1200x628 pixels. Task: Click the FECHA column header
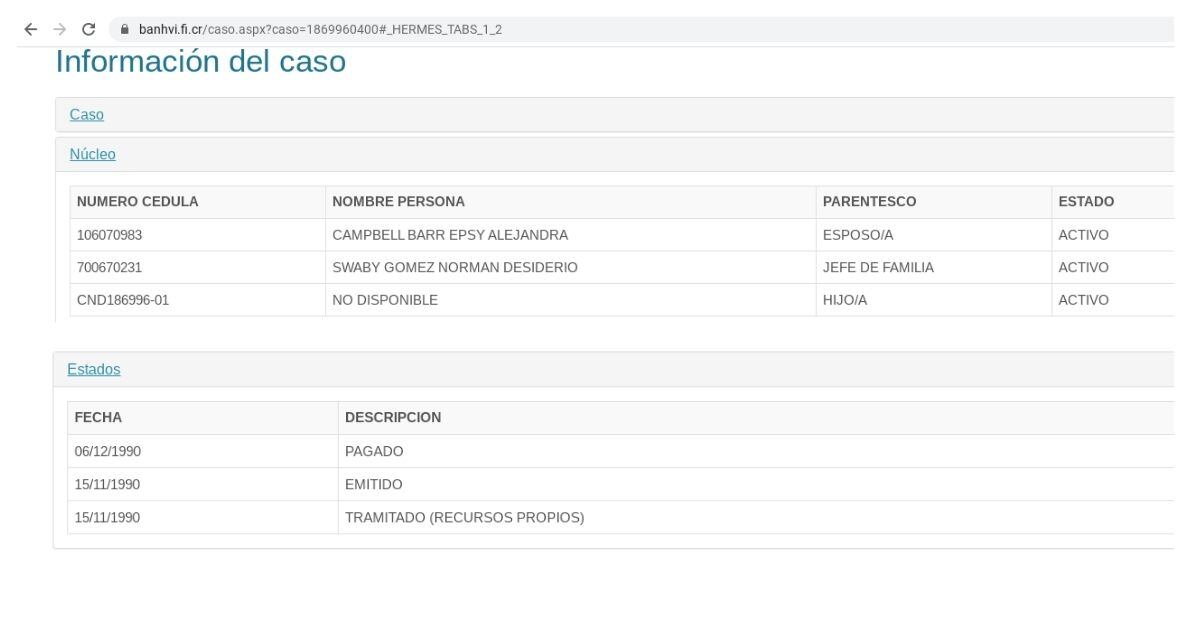(x=98, y=418)
